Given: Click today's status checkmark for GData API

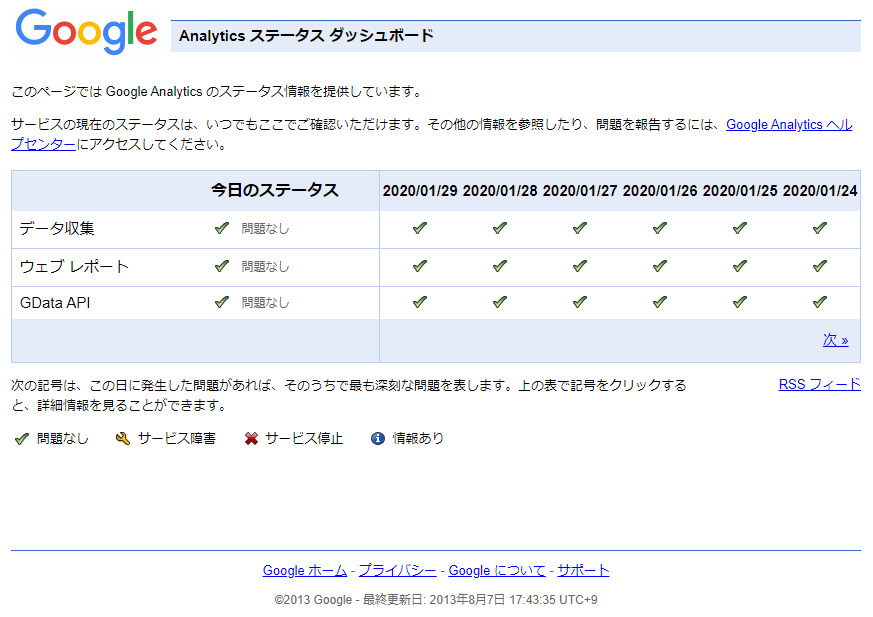Looking at the screenshot, I should [222, 302].
